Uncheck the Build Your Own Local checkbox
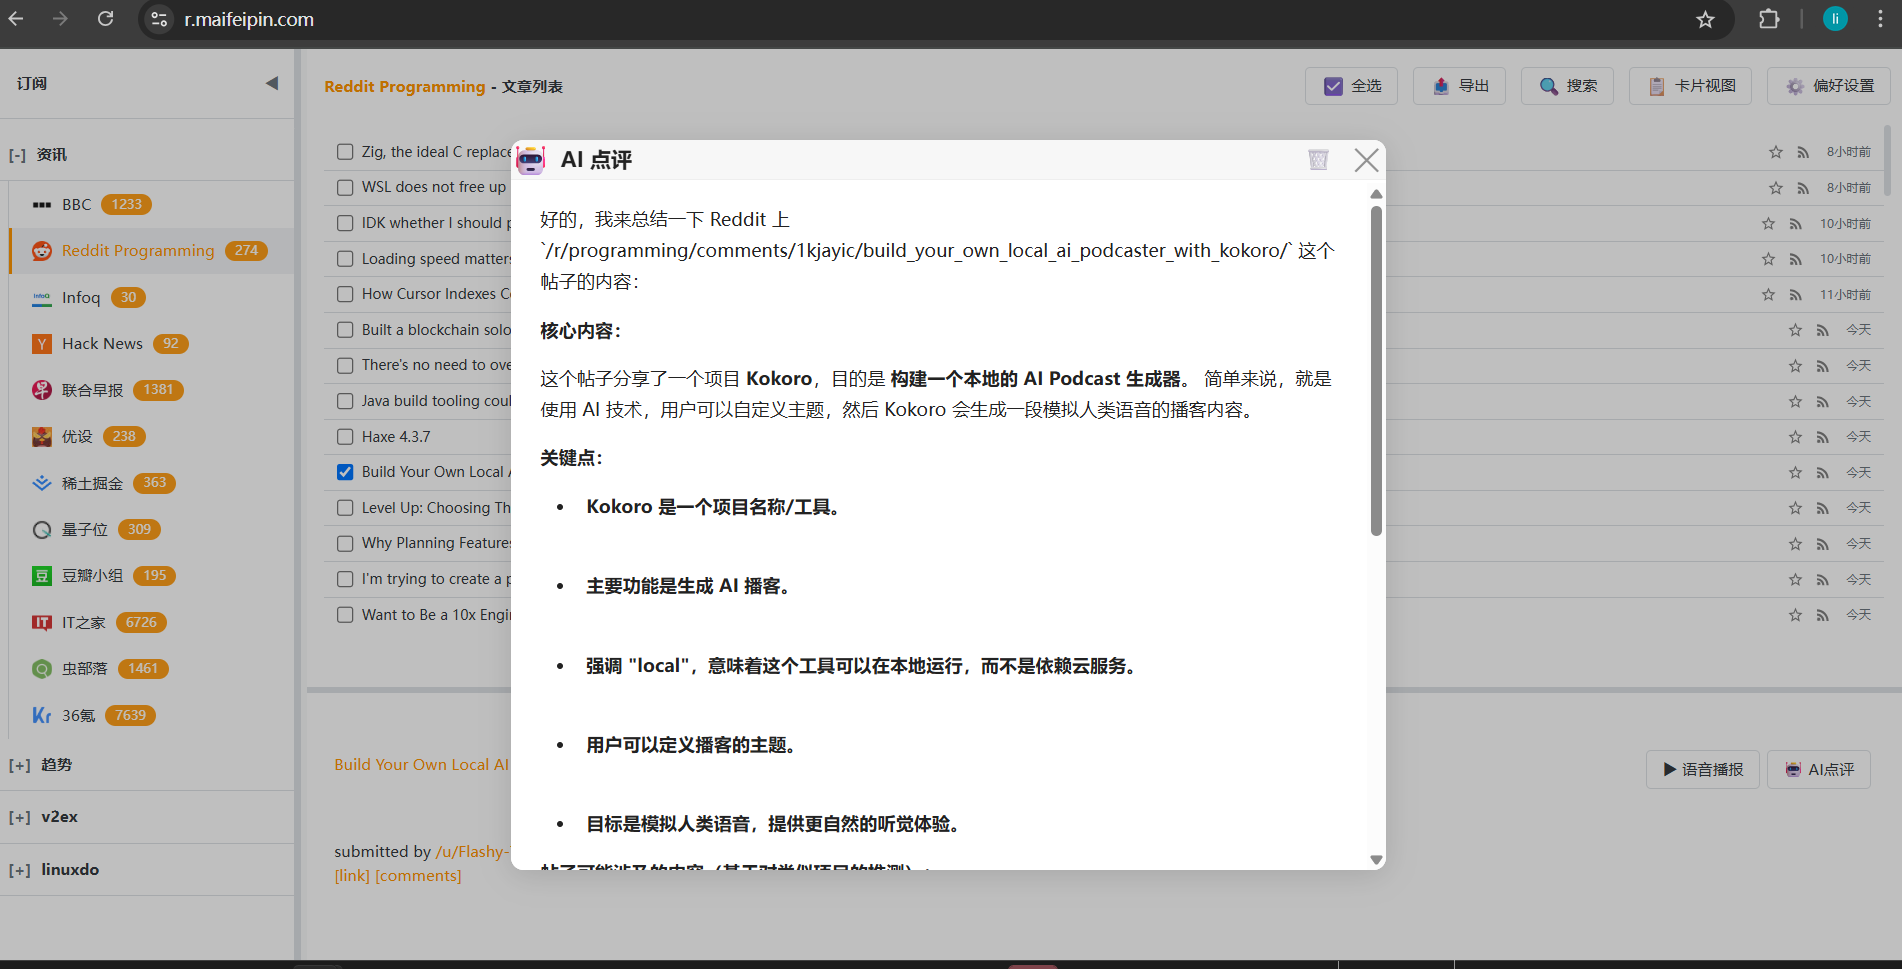 tap(345, 472)
